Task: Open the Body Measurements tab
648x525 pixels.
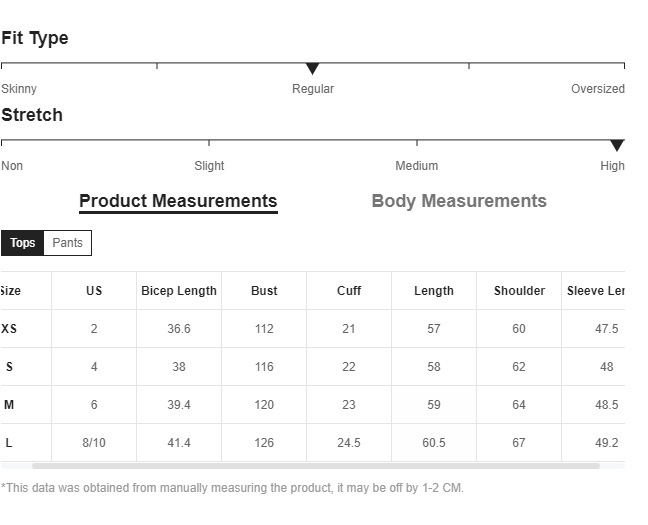Action: pyautogui.click(x=459, y=201)
